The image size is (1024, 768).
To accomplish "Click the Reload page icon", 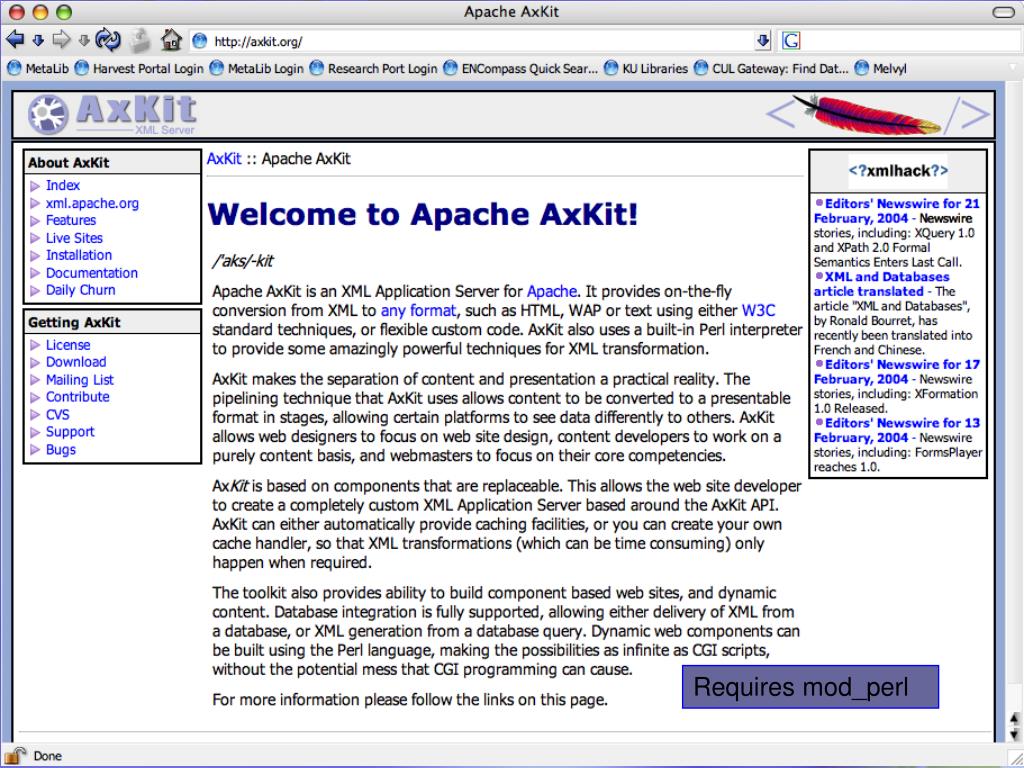I will pos(108,40).
